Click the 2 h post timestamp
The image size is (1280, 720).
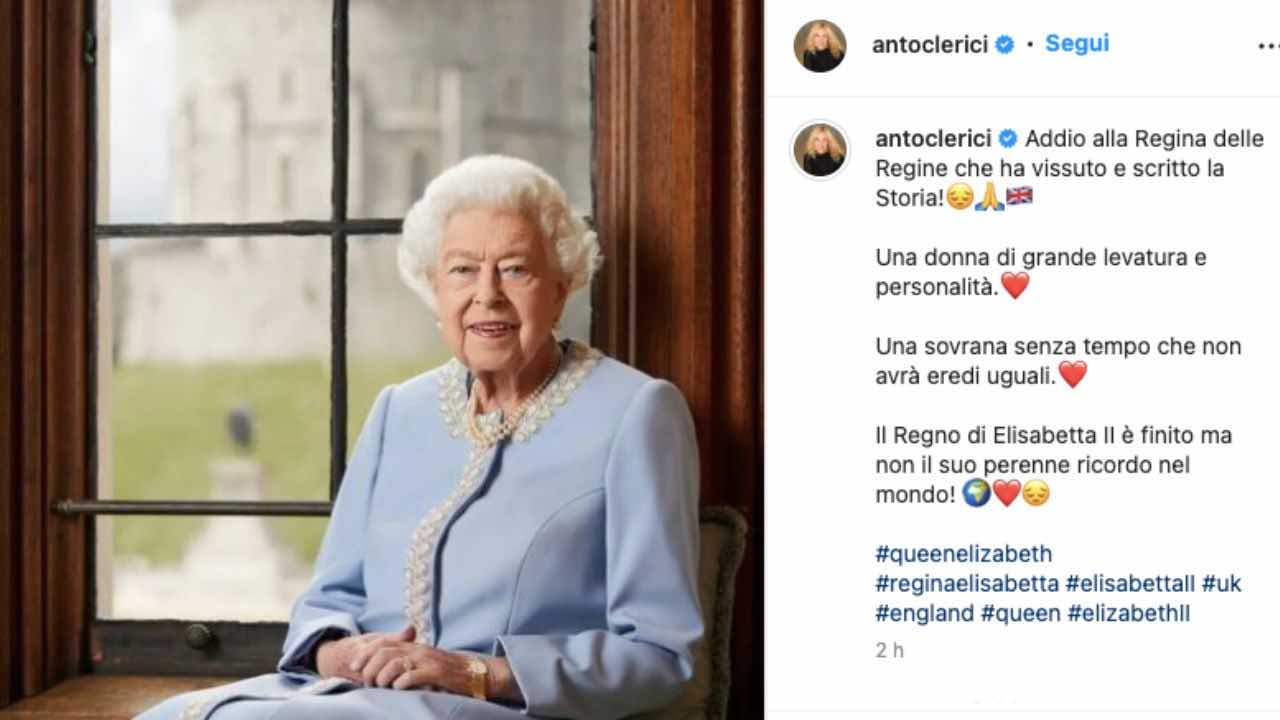pyautogui.click(x=889, y=651)
